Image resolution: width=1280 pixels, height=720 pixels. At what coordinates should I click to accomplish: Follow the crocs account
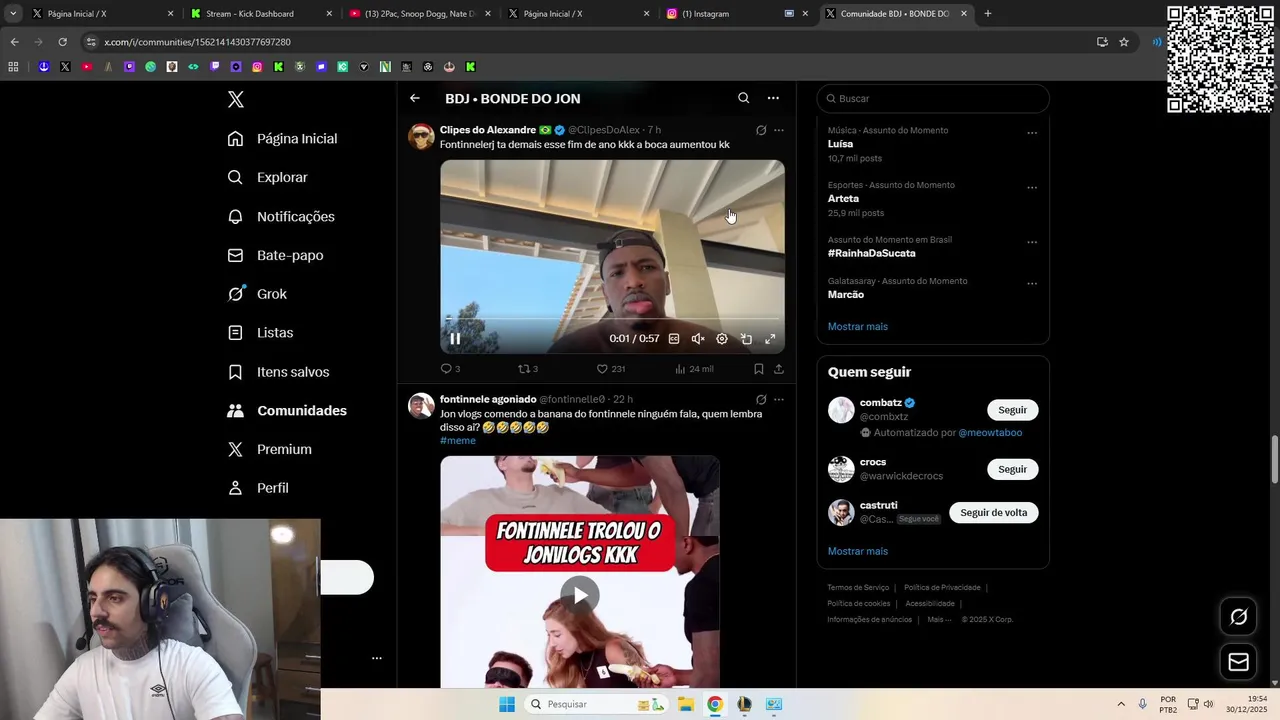[x=1012, y=469]
